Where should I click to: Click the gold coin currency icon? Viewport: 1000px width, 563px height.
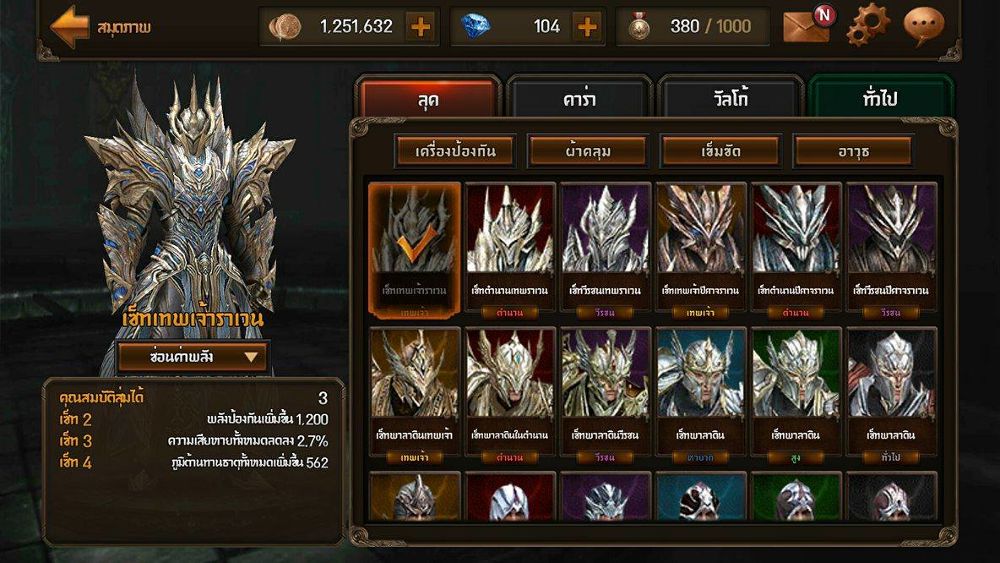(285, 27)
